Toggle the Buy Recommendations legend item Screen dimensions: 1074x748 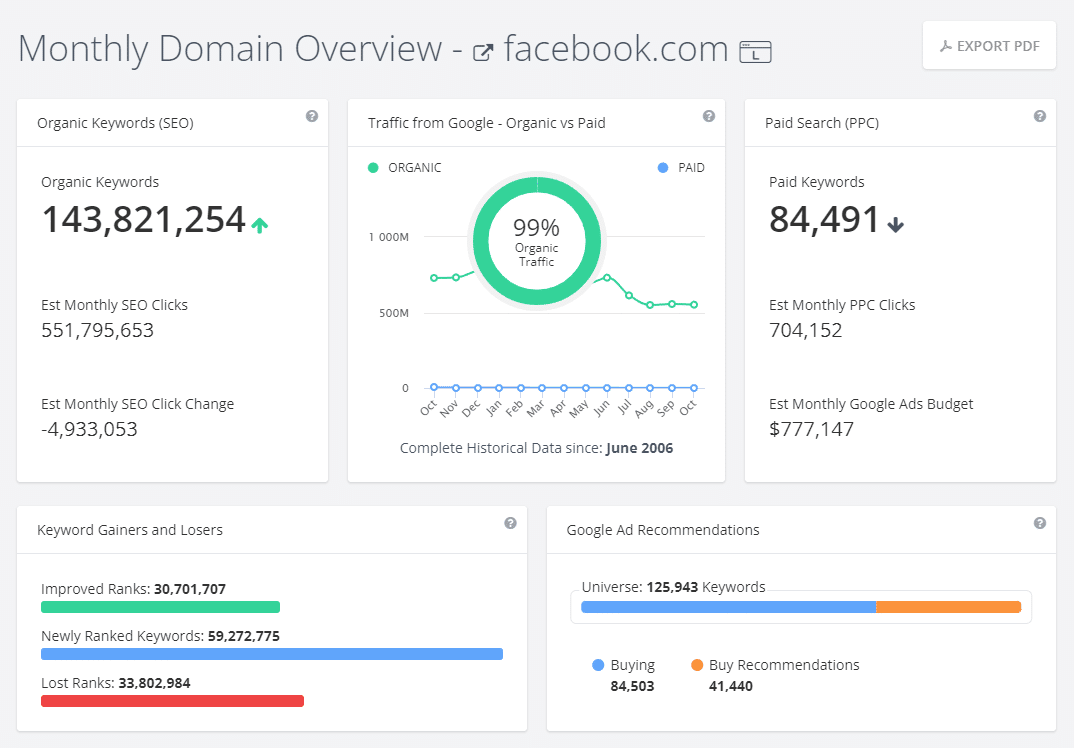(775, 665)
